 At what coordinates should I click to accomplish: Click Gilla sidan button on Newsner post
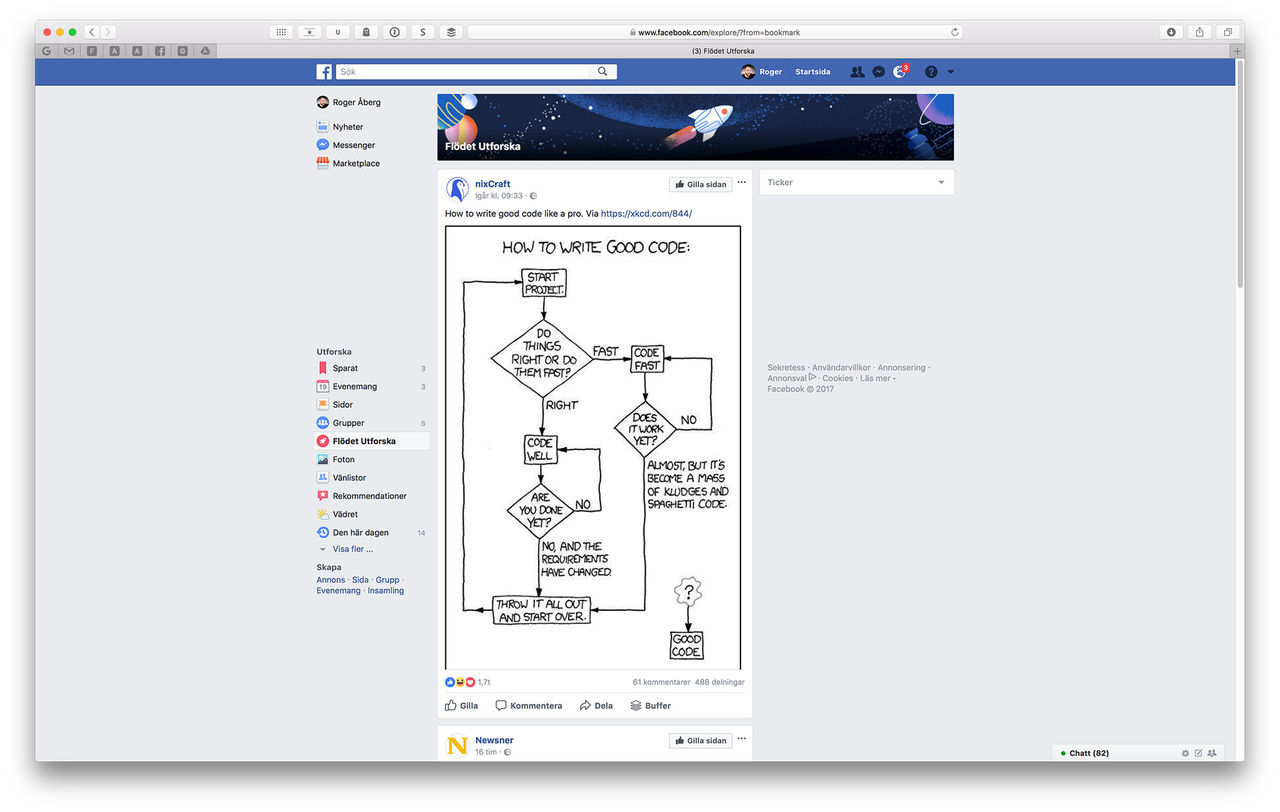[700, 741]
